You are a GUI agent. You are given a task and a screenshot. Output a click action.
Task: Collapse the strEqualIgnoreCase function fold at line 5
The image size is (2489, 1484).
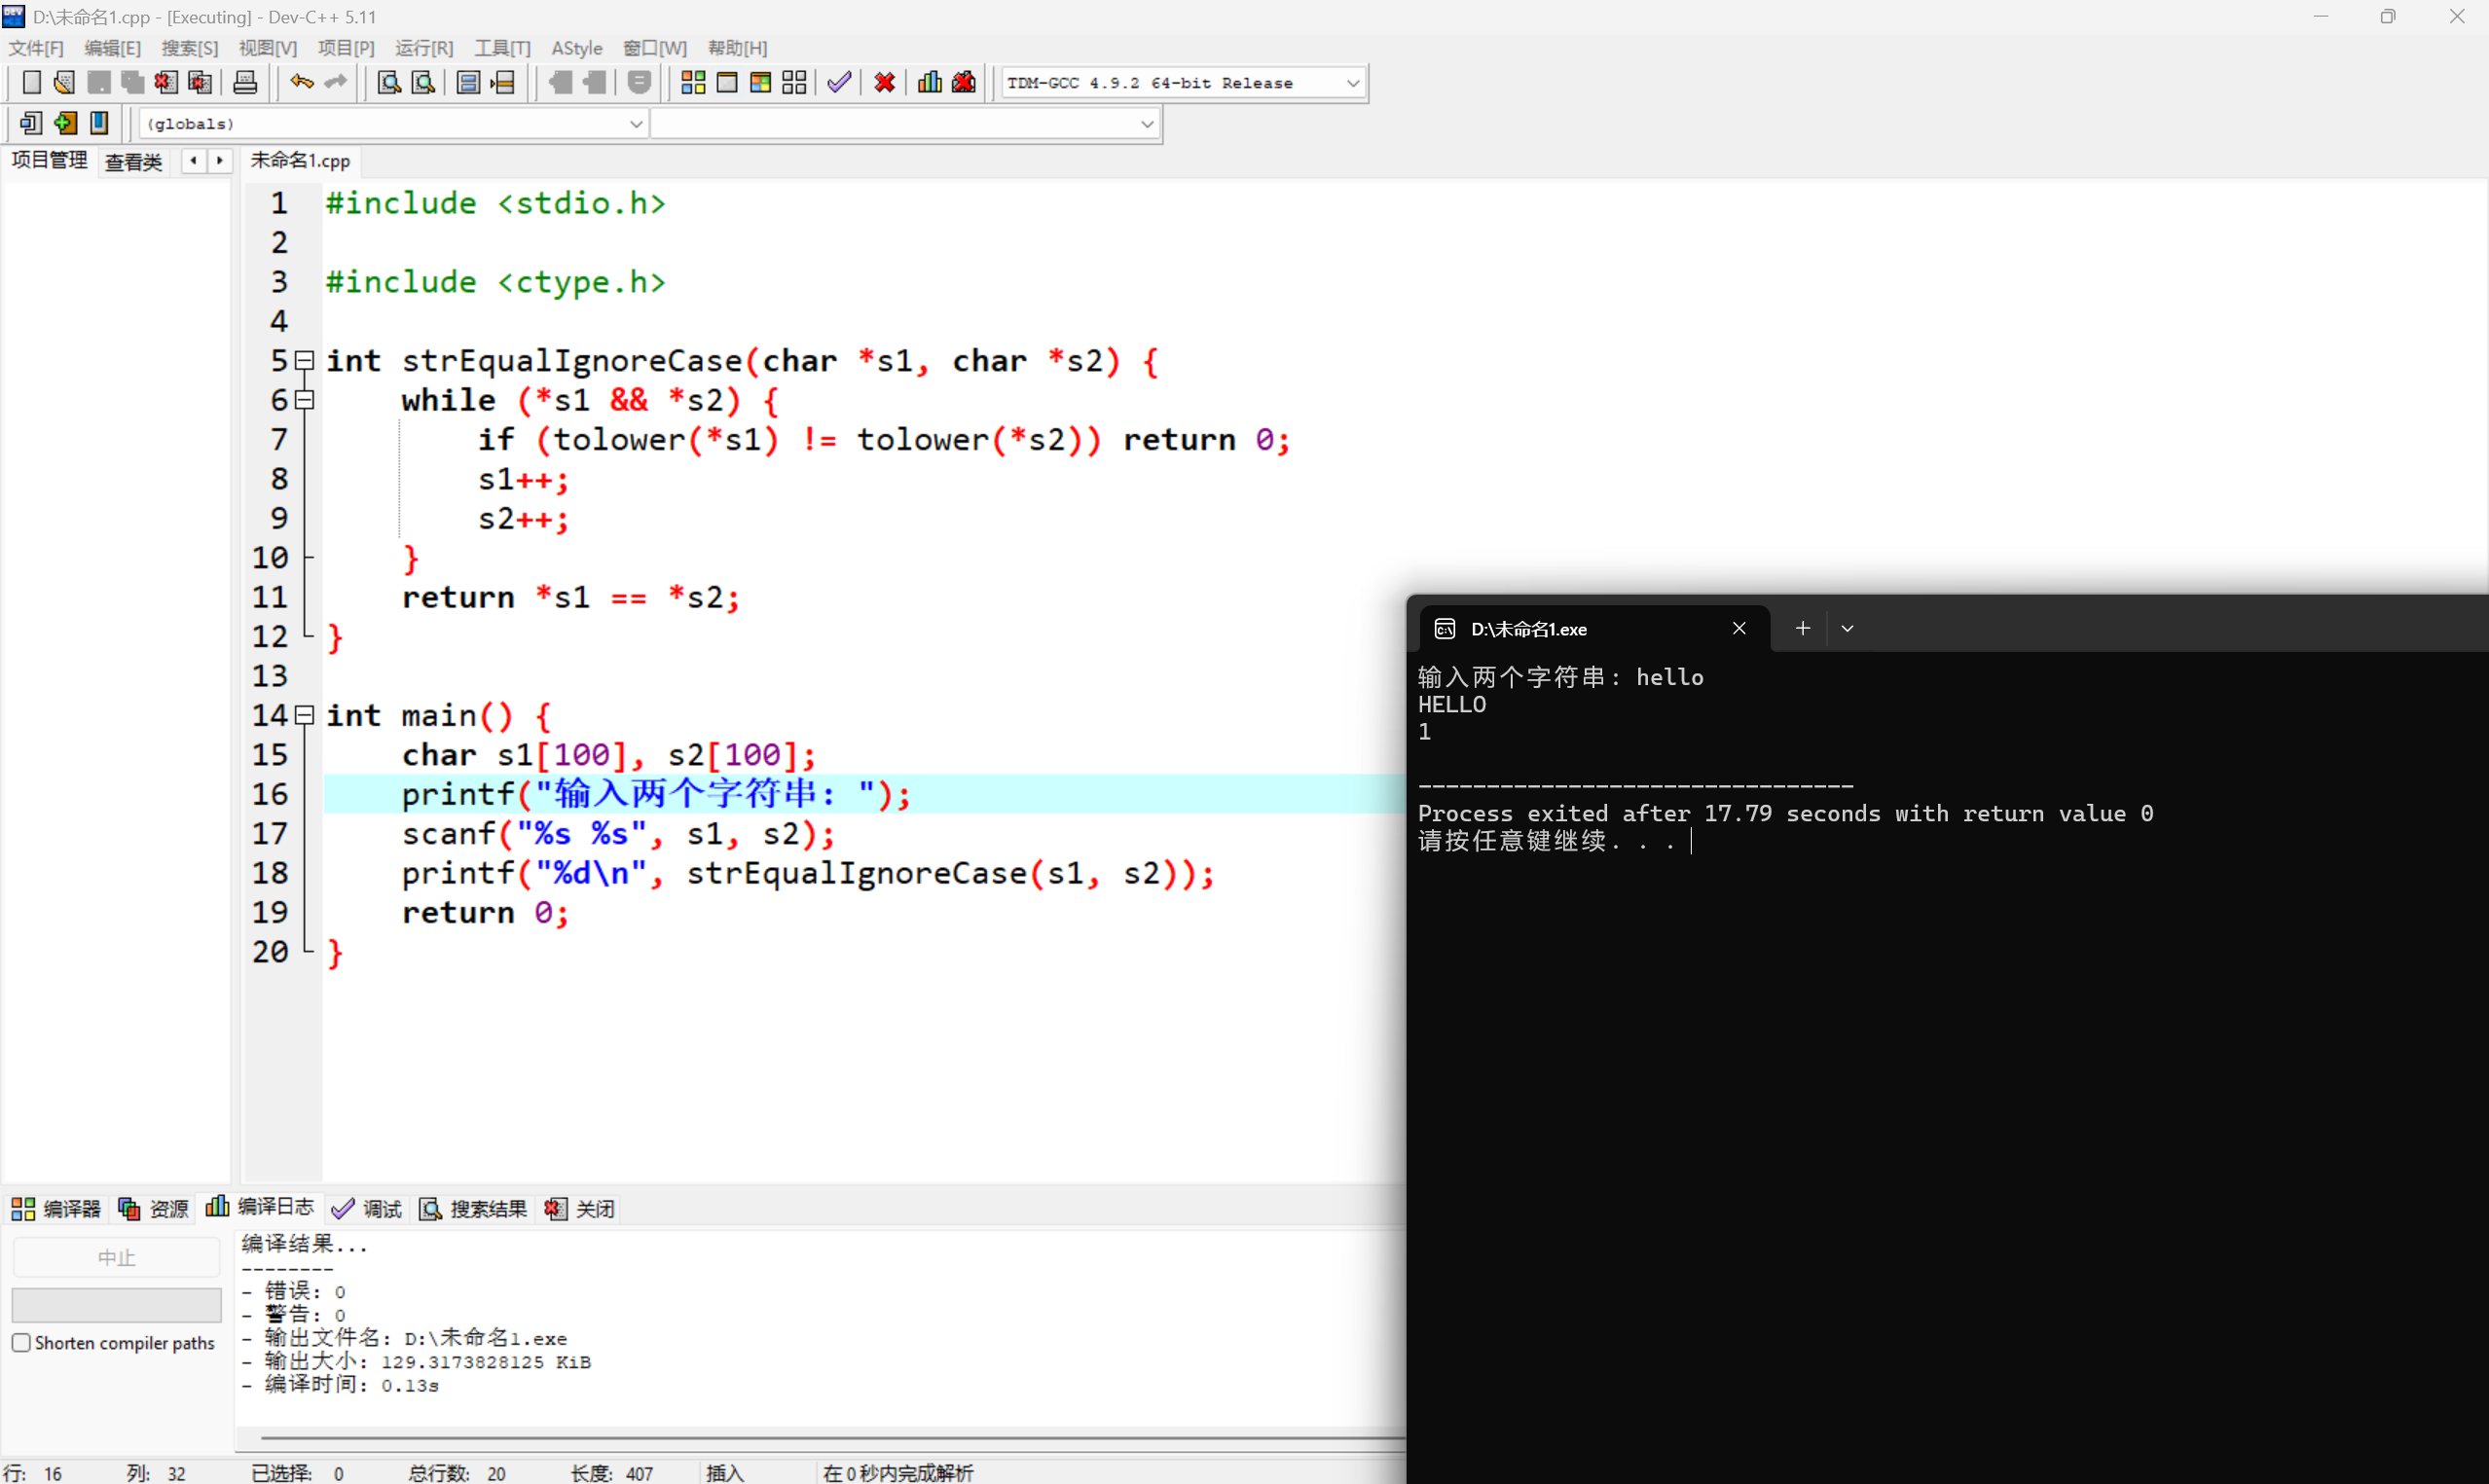(x=305, y=360)
